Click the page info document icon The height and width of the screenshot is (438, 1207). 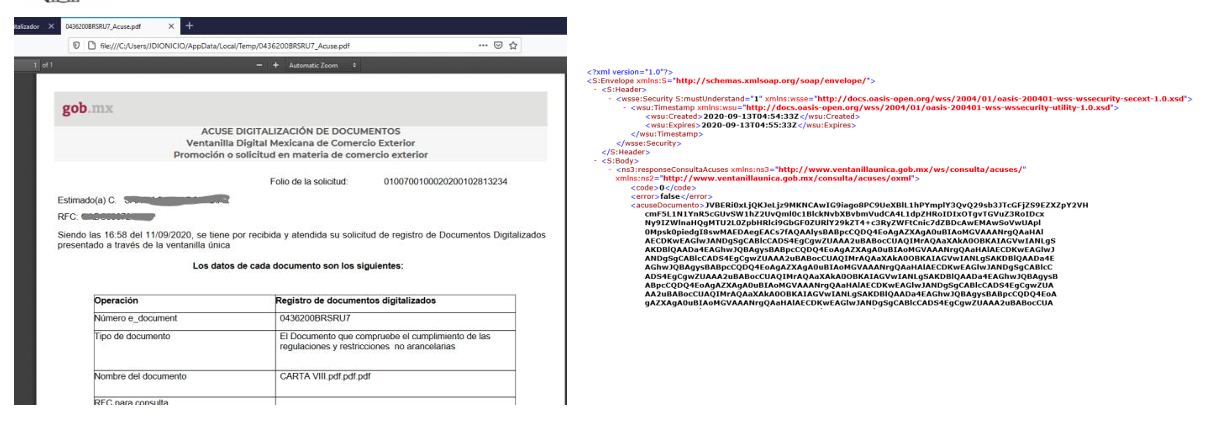point(92,45)
